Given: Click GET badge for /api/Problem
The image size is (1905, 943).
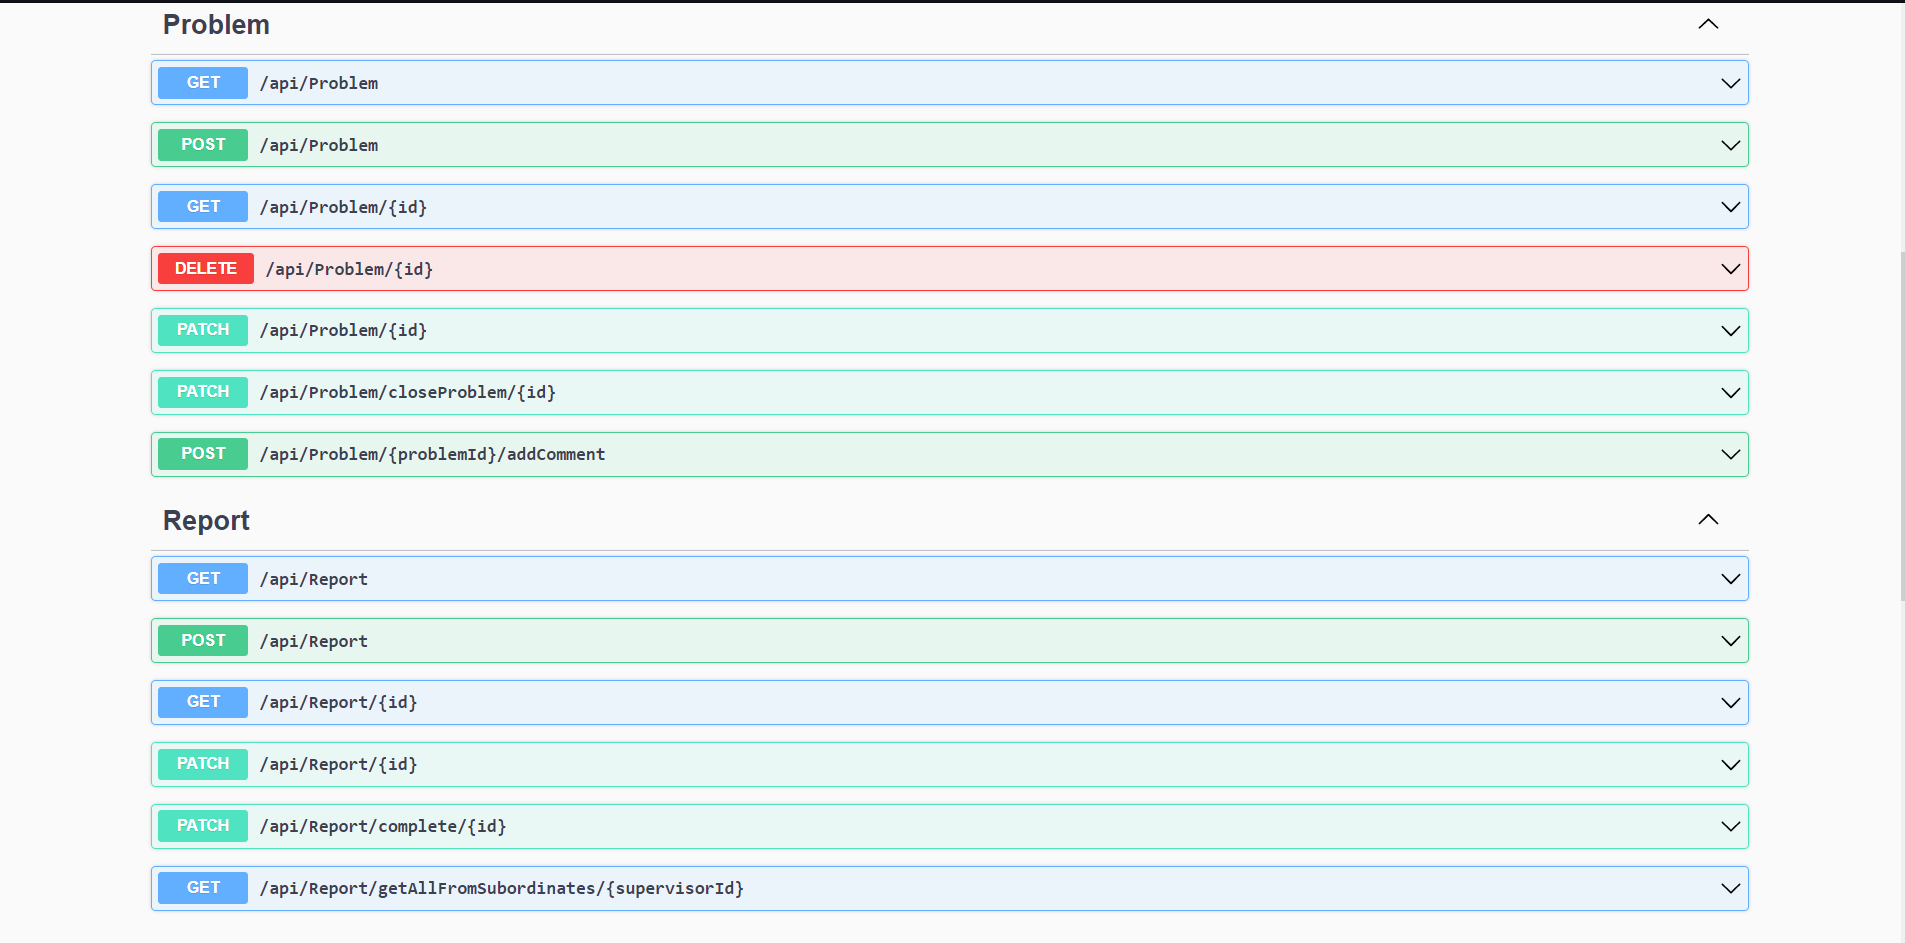Looking at the screenshot, I should [203, 83].
